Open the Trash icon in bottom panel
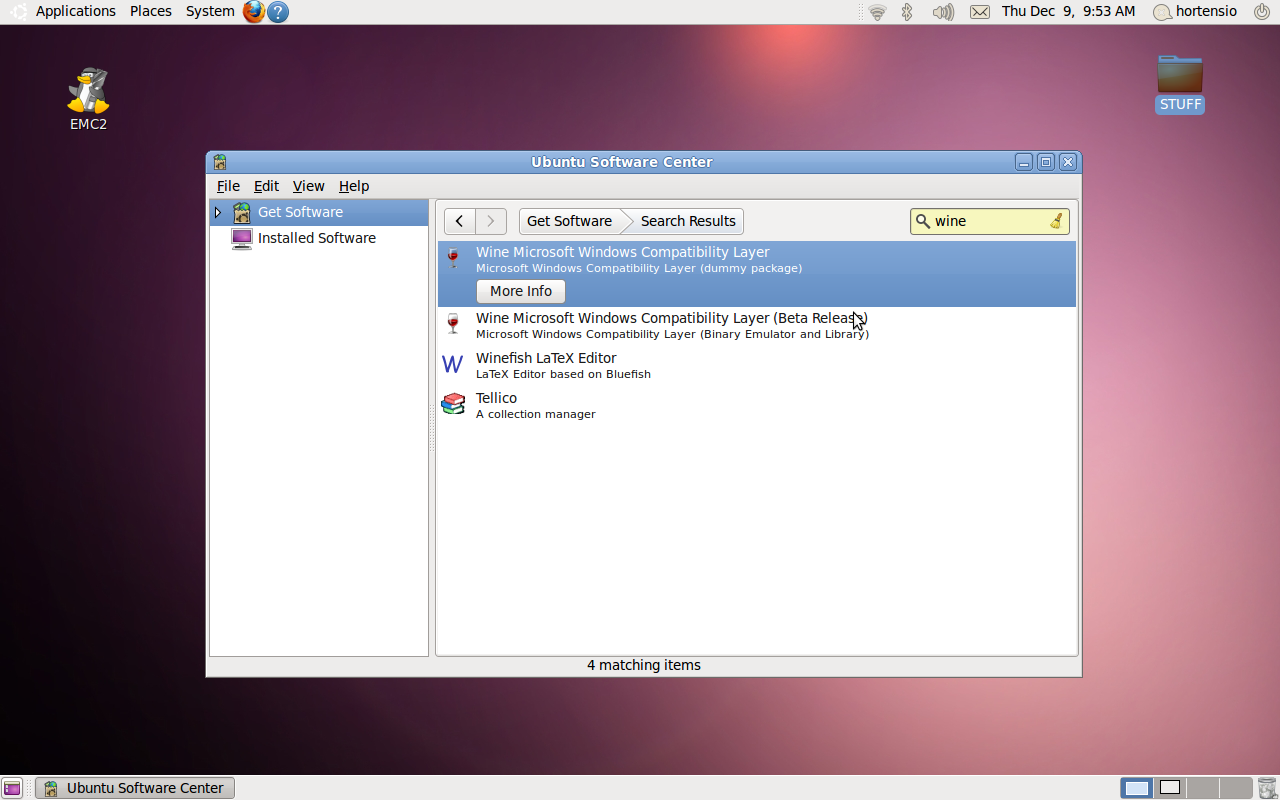The width and height of the screenshot is (1280, 800). [1267, 788]
